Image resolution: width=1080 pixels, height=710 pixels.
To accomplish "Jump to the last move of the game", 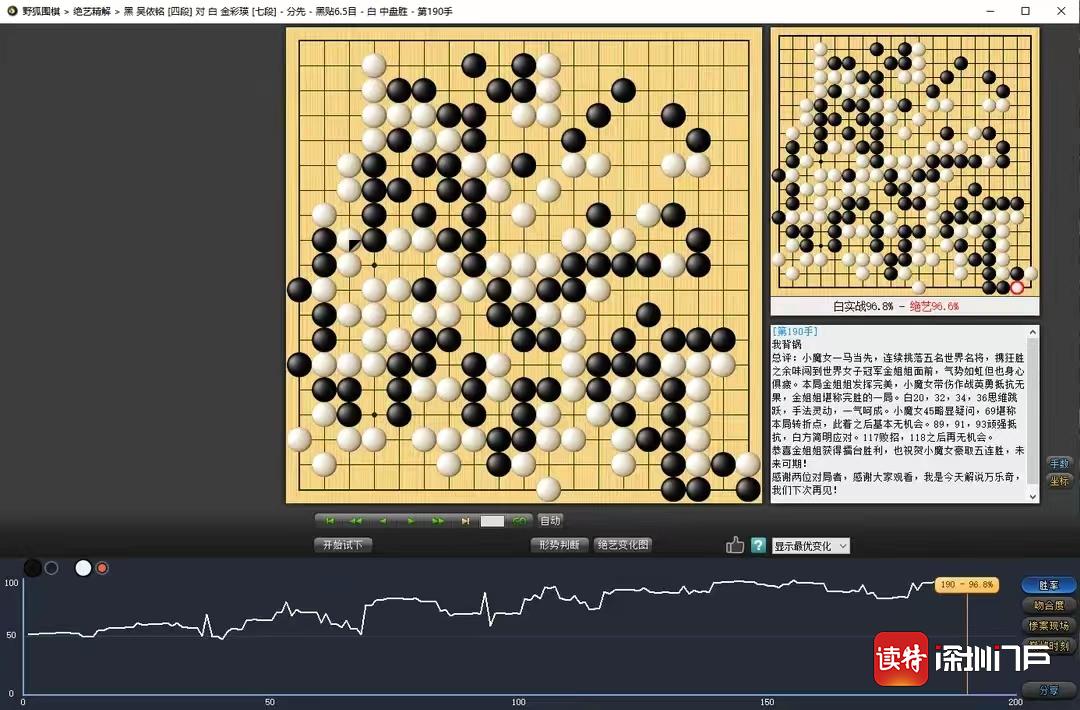I will point(465,521).
